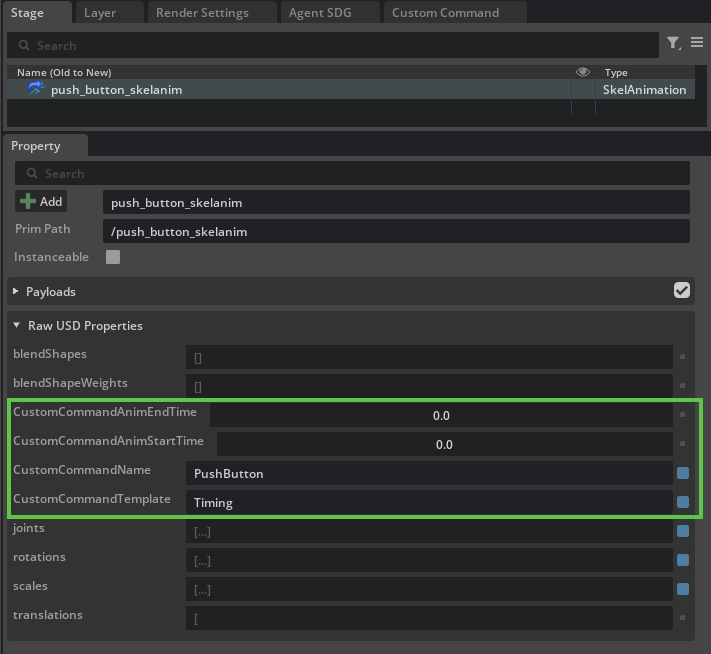711x654 pixels.
Task: Click the Add button
Action: (41, 201)
